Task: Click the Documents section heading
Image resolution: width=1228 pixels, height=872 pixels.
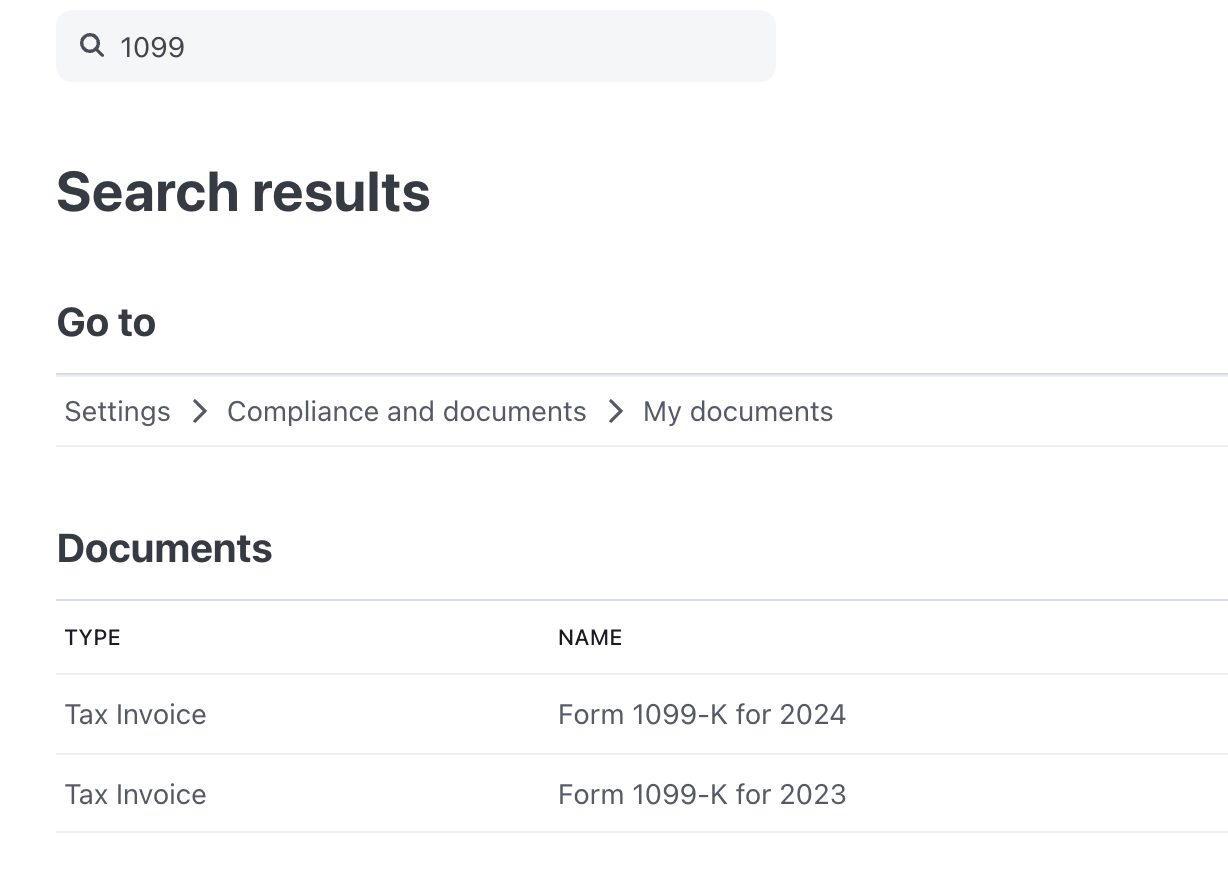Action: [x=164, y=548]
